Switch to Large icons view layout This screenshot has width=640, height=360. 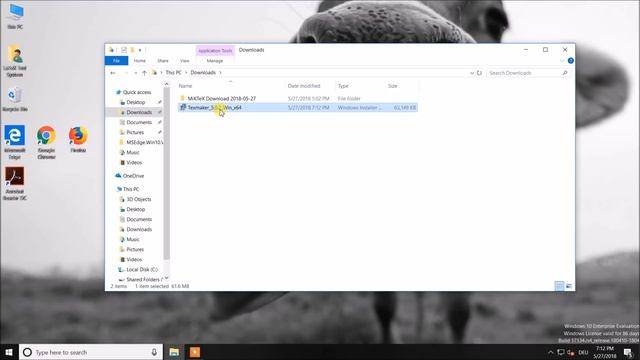tap(569, 286)
